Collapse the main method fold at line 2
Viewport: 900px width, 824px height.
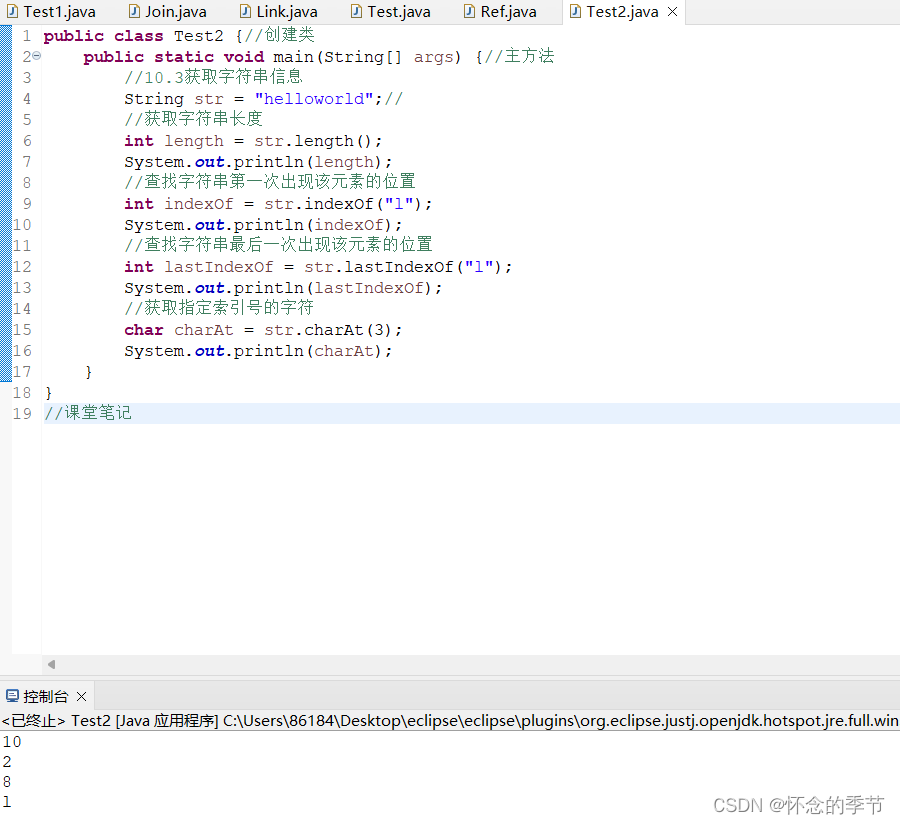point(36,56)
